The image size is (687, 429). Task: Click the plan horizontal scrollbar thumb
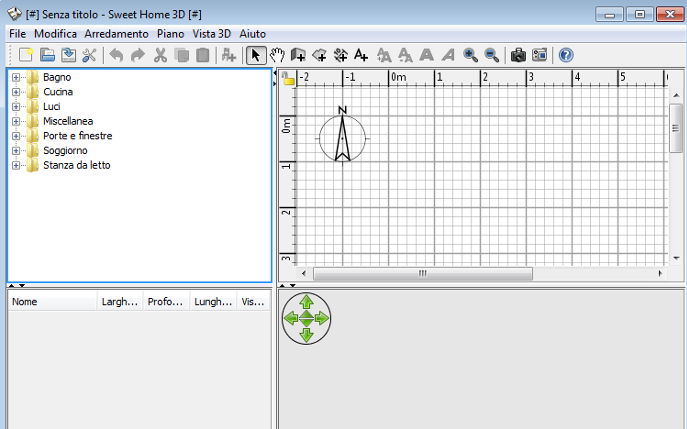[x=423, y=273]
